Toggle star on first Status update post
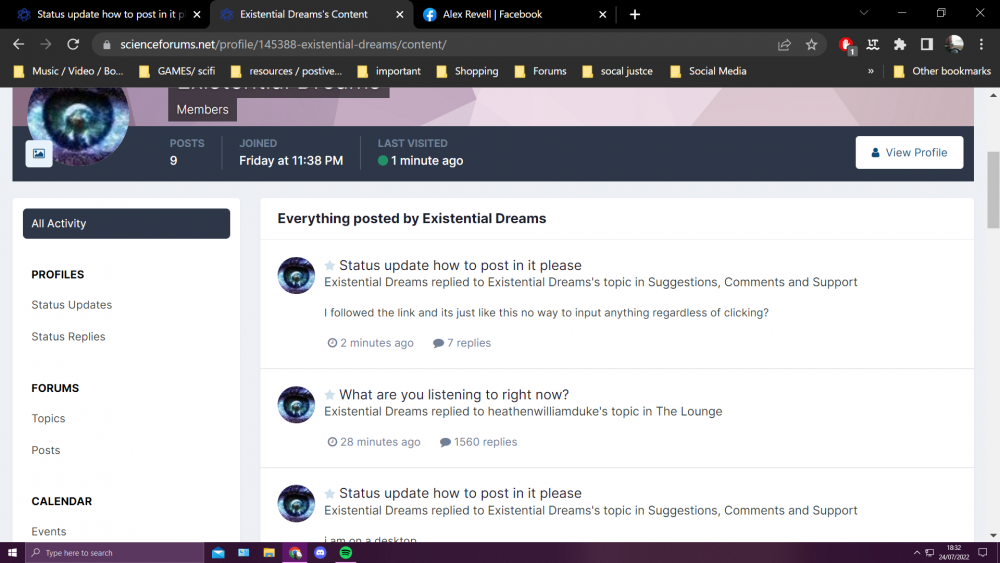Image resolution: width=1000 pixels, height=563 pixels. click(x=330, y=266)
